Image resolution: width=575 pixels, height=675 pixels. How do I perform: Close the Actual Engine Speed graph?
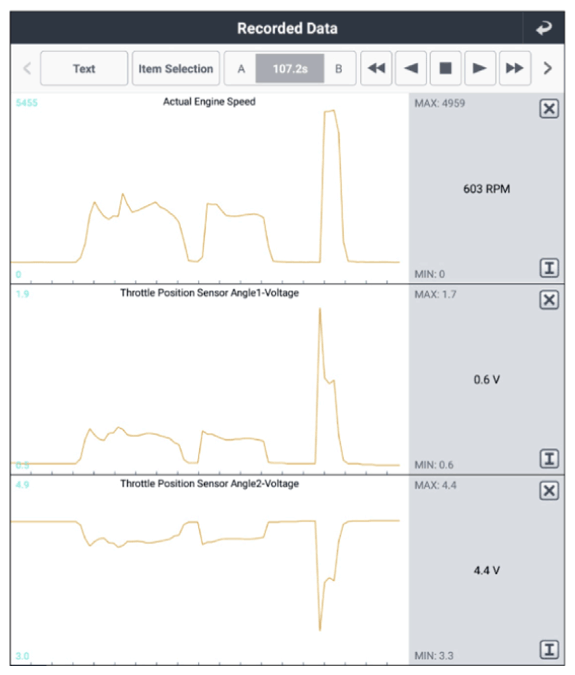pyautogui.click(x=549, y=108)
